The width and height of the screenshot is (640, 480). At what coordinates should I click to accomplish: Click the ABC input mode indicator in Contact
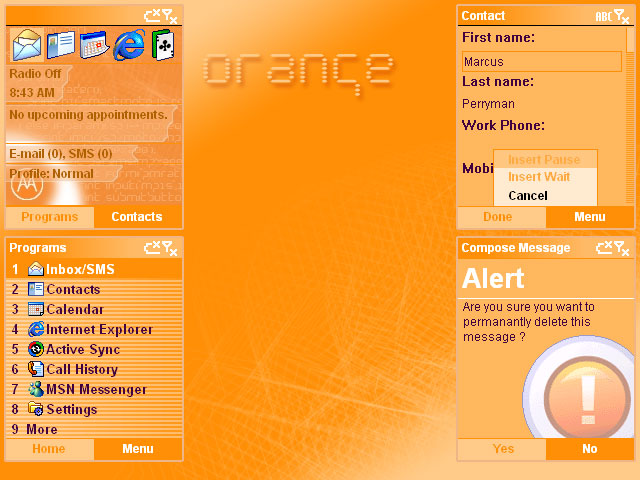pyautogui.click(x=604, y=16)
